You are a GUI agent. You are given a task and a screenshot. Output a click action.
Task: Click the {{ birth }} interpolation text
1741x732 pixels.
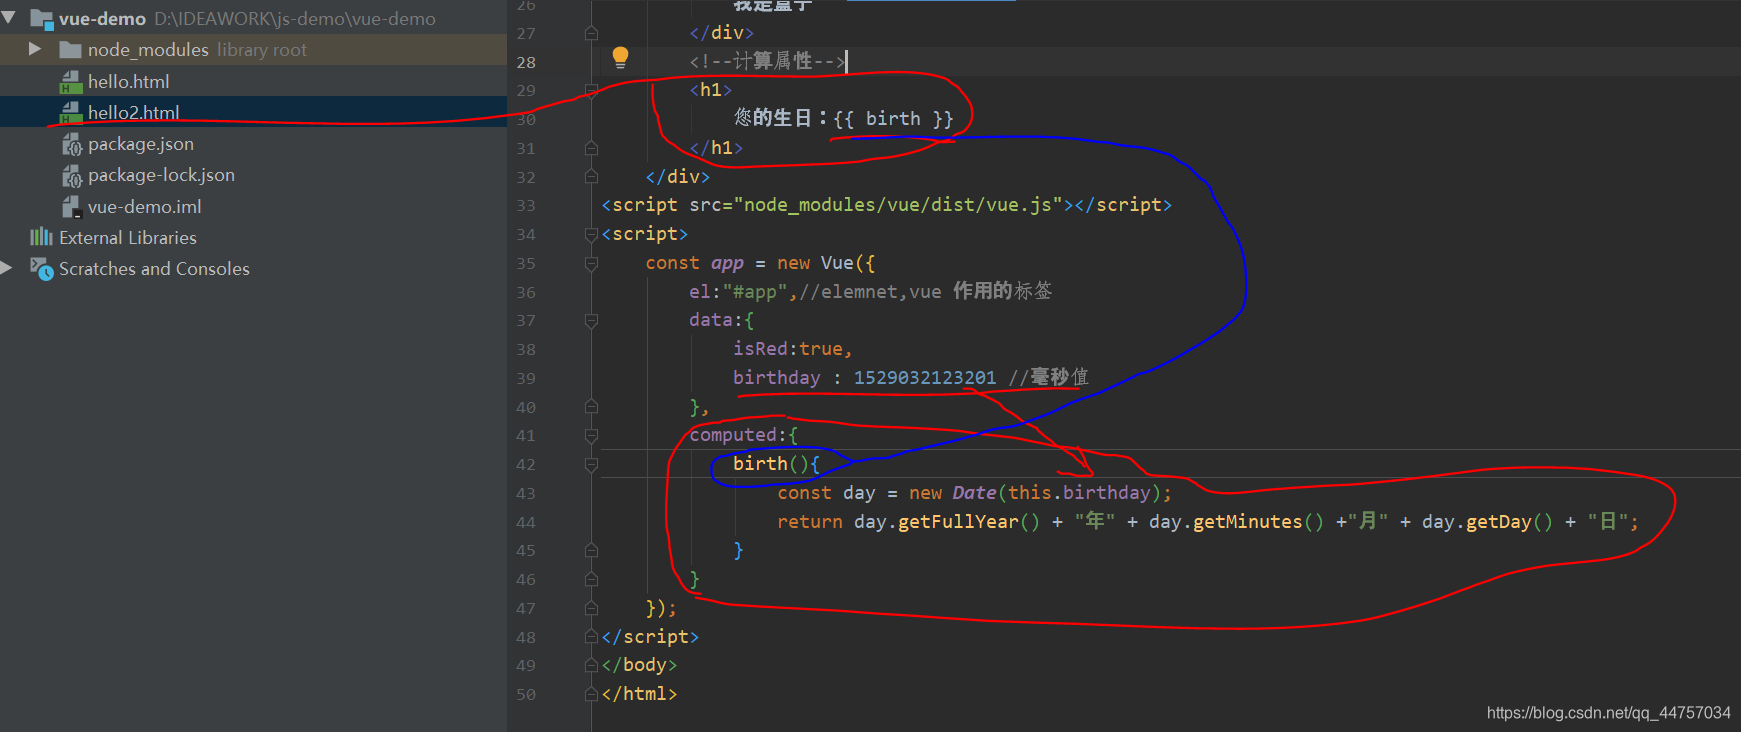coord(893,119)
